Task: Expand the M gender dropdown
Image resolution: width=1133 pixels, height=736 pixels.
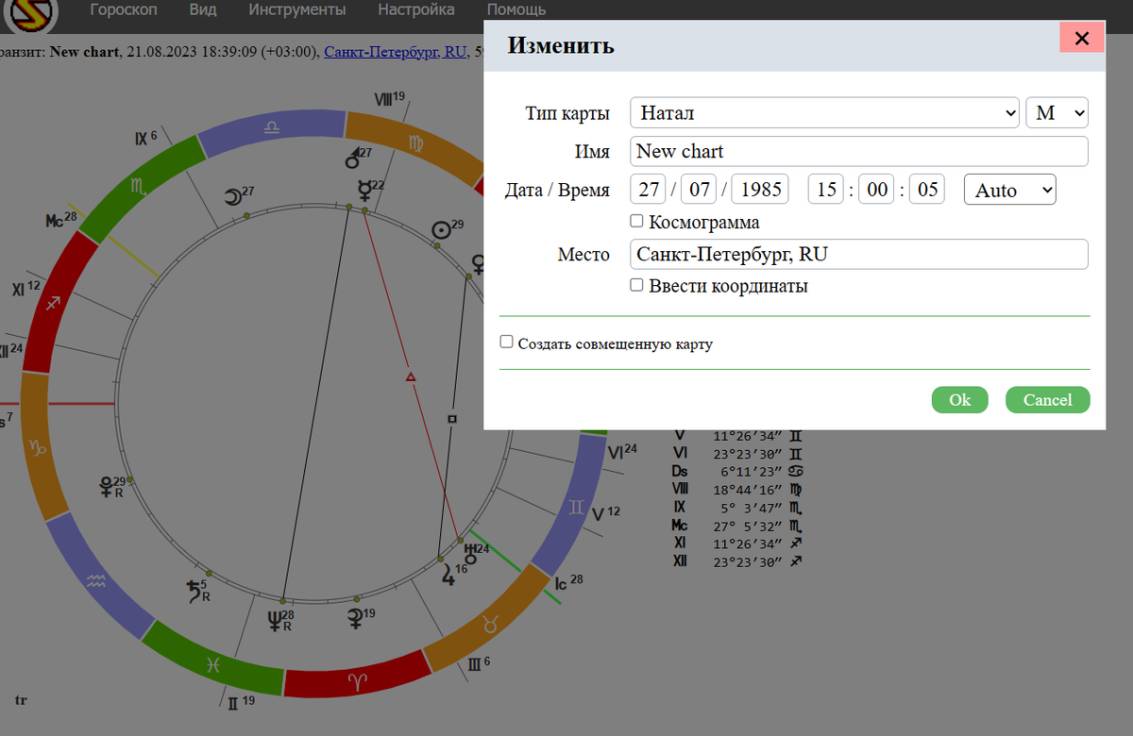Action: [1056, 113]
